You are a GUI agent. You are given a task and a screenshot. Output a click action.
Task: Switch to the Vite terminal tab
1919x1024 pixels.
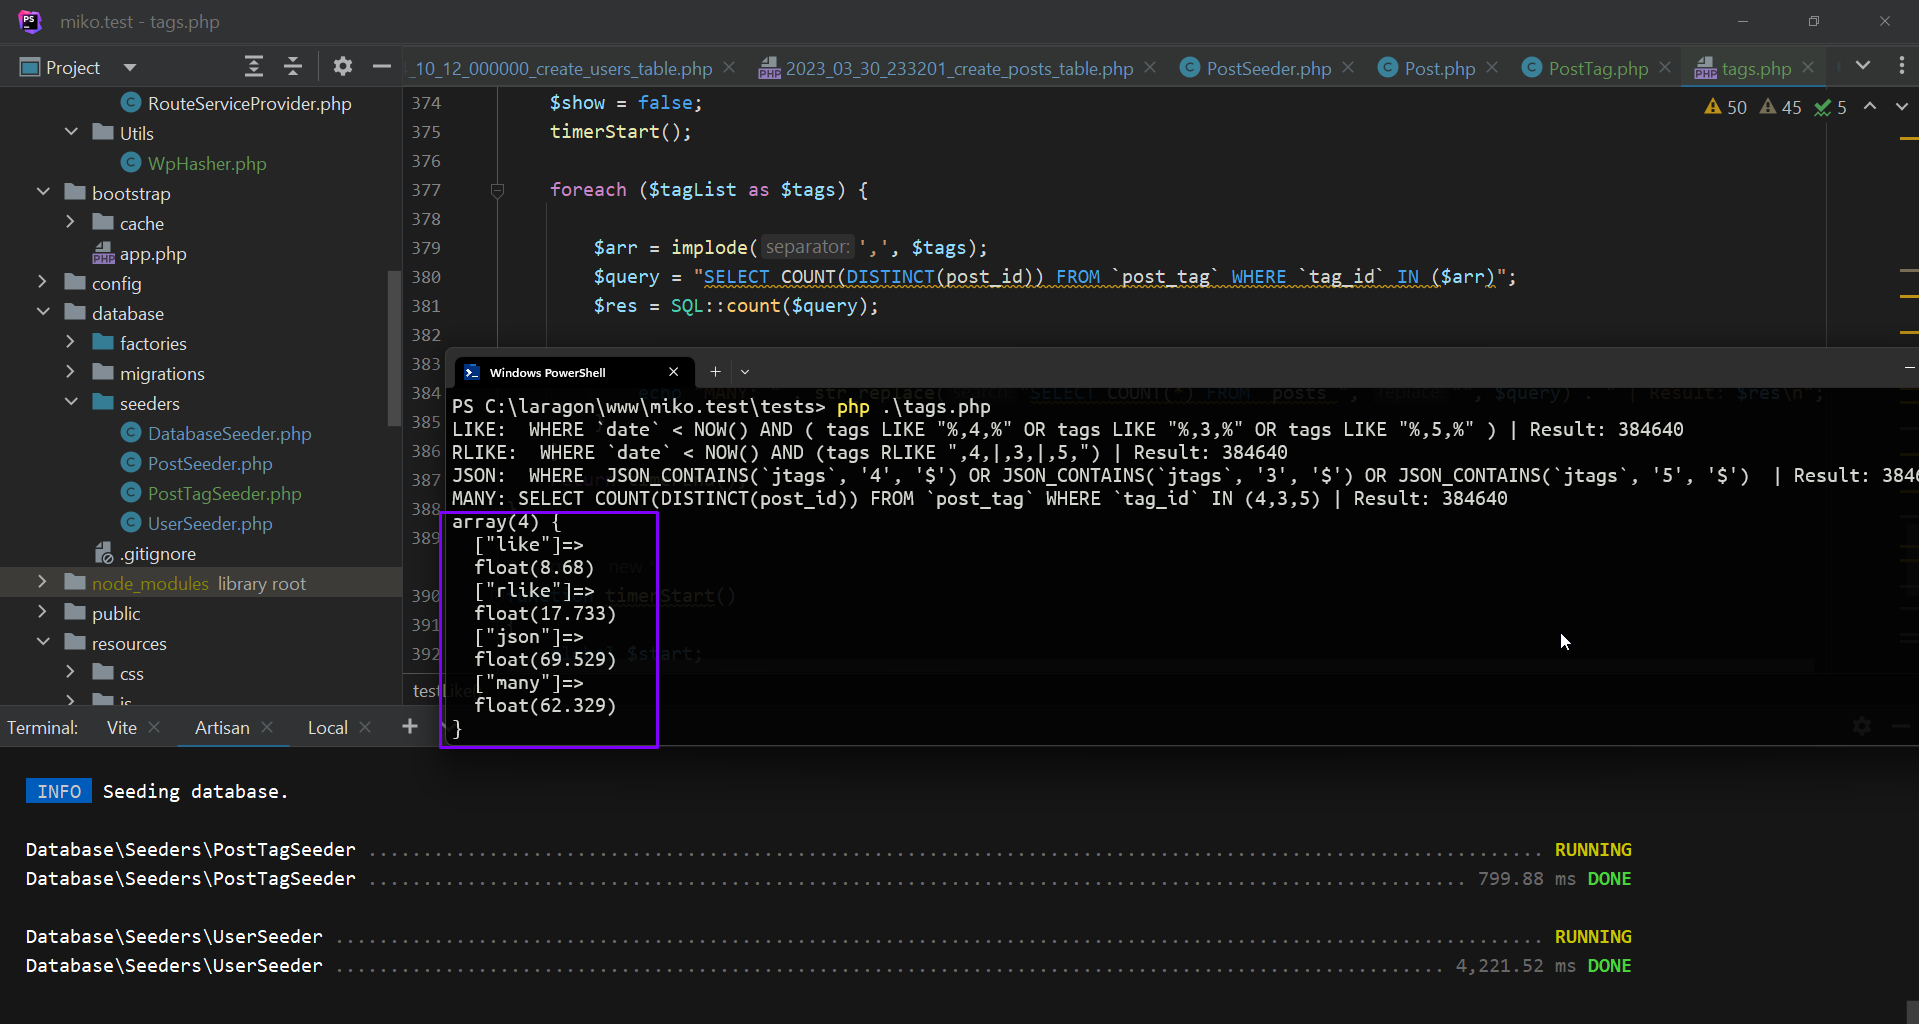[122, 728]
